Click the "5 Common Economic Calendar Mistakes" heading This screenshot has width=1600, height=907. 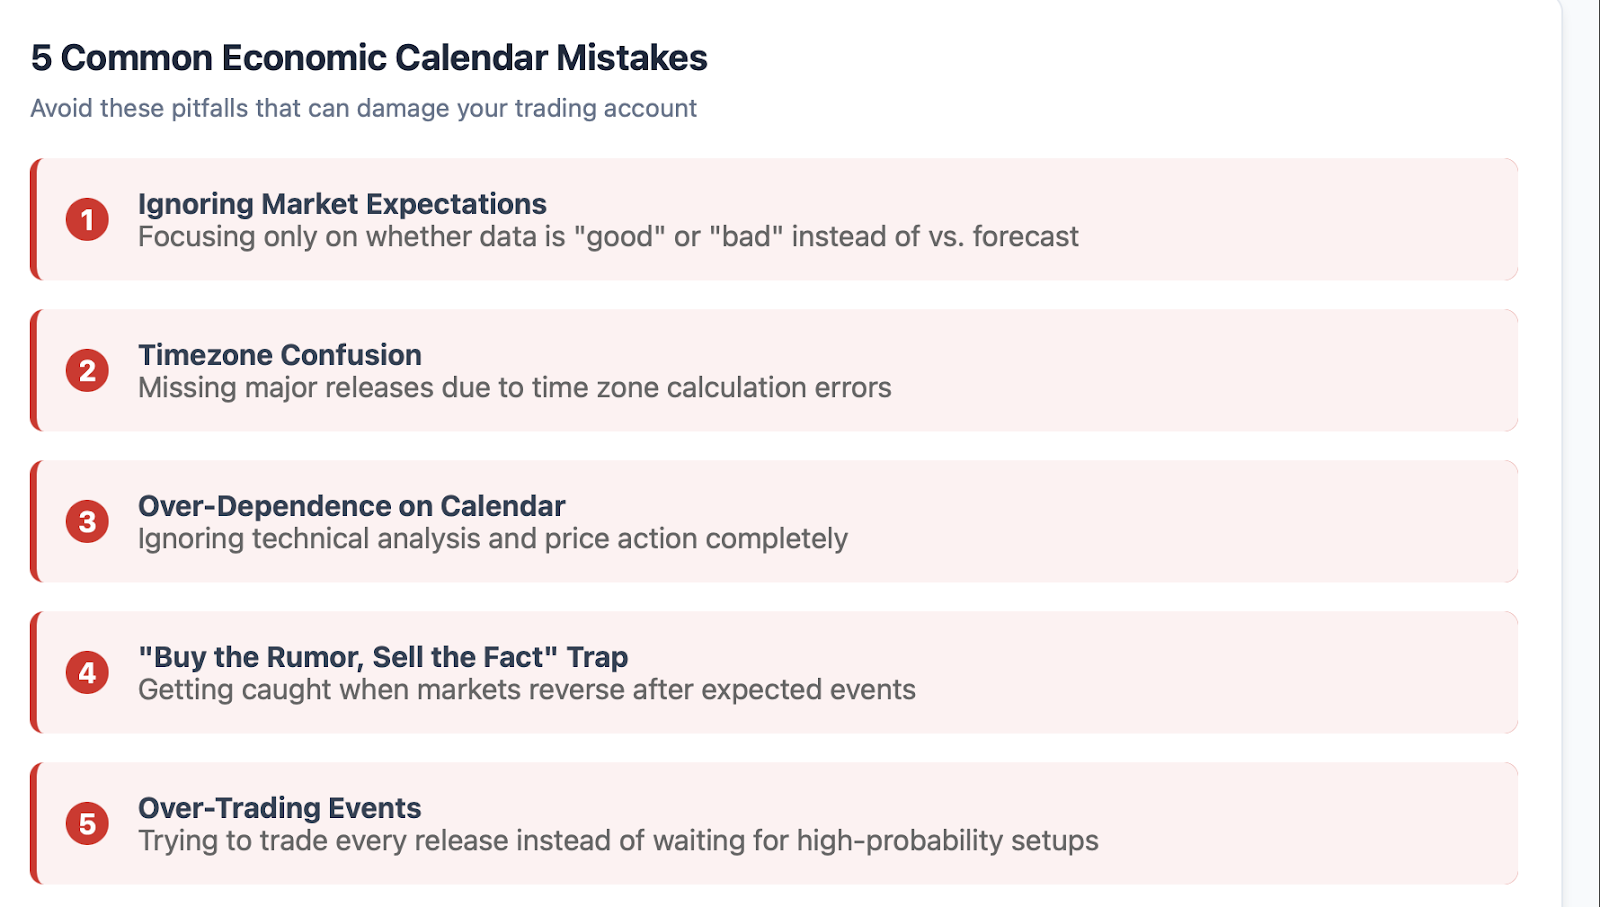point(369,58)
